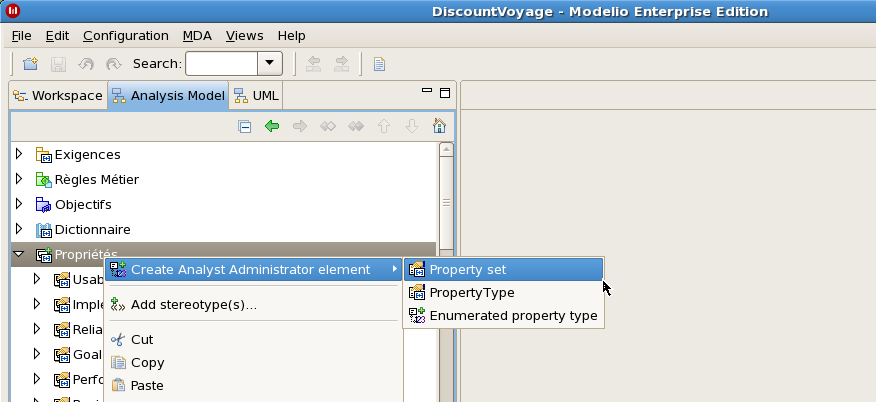Click the move up arrow icon
The image size is (876, 402).
384,127
